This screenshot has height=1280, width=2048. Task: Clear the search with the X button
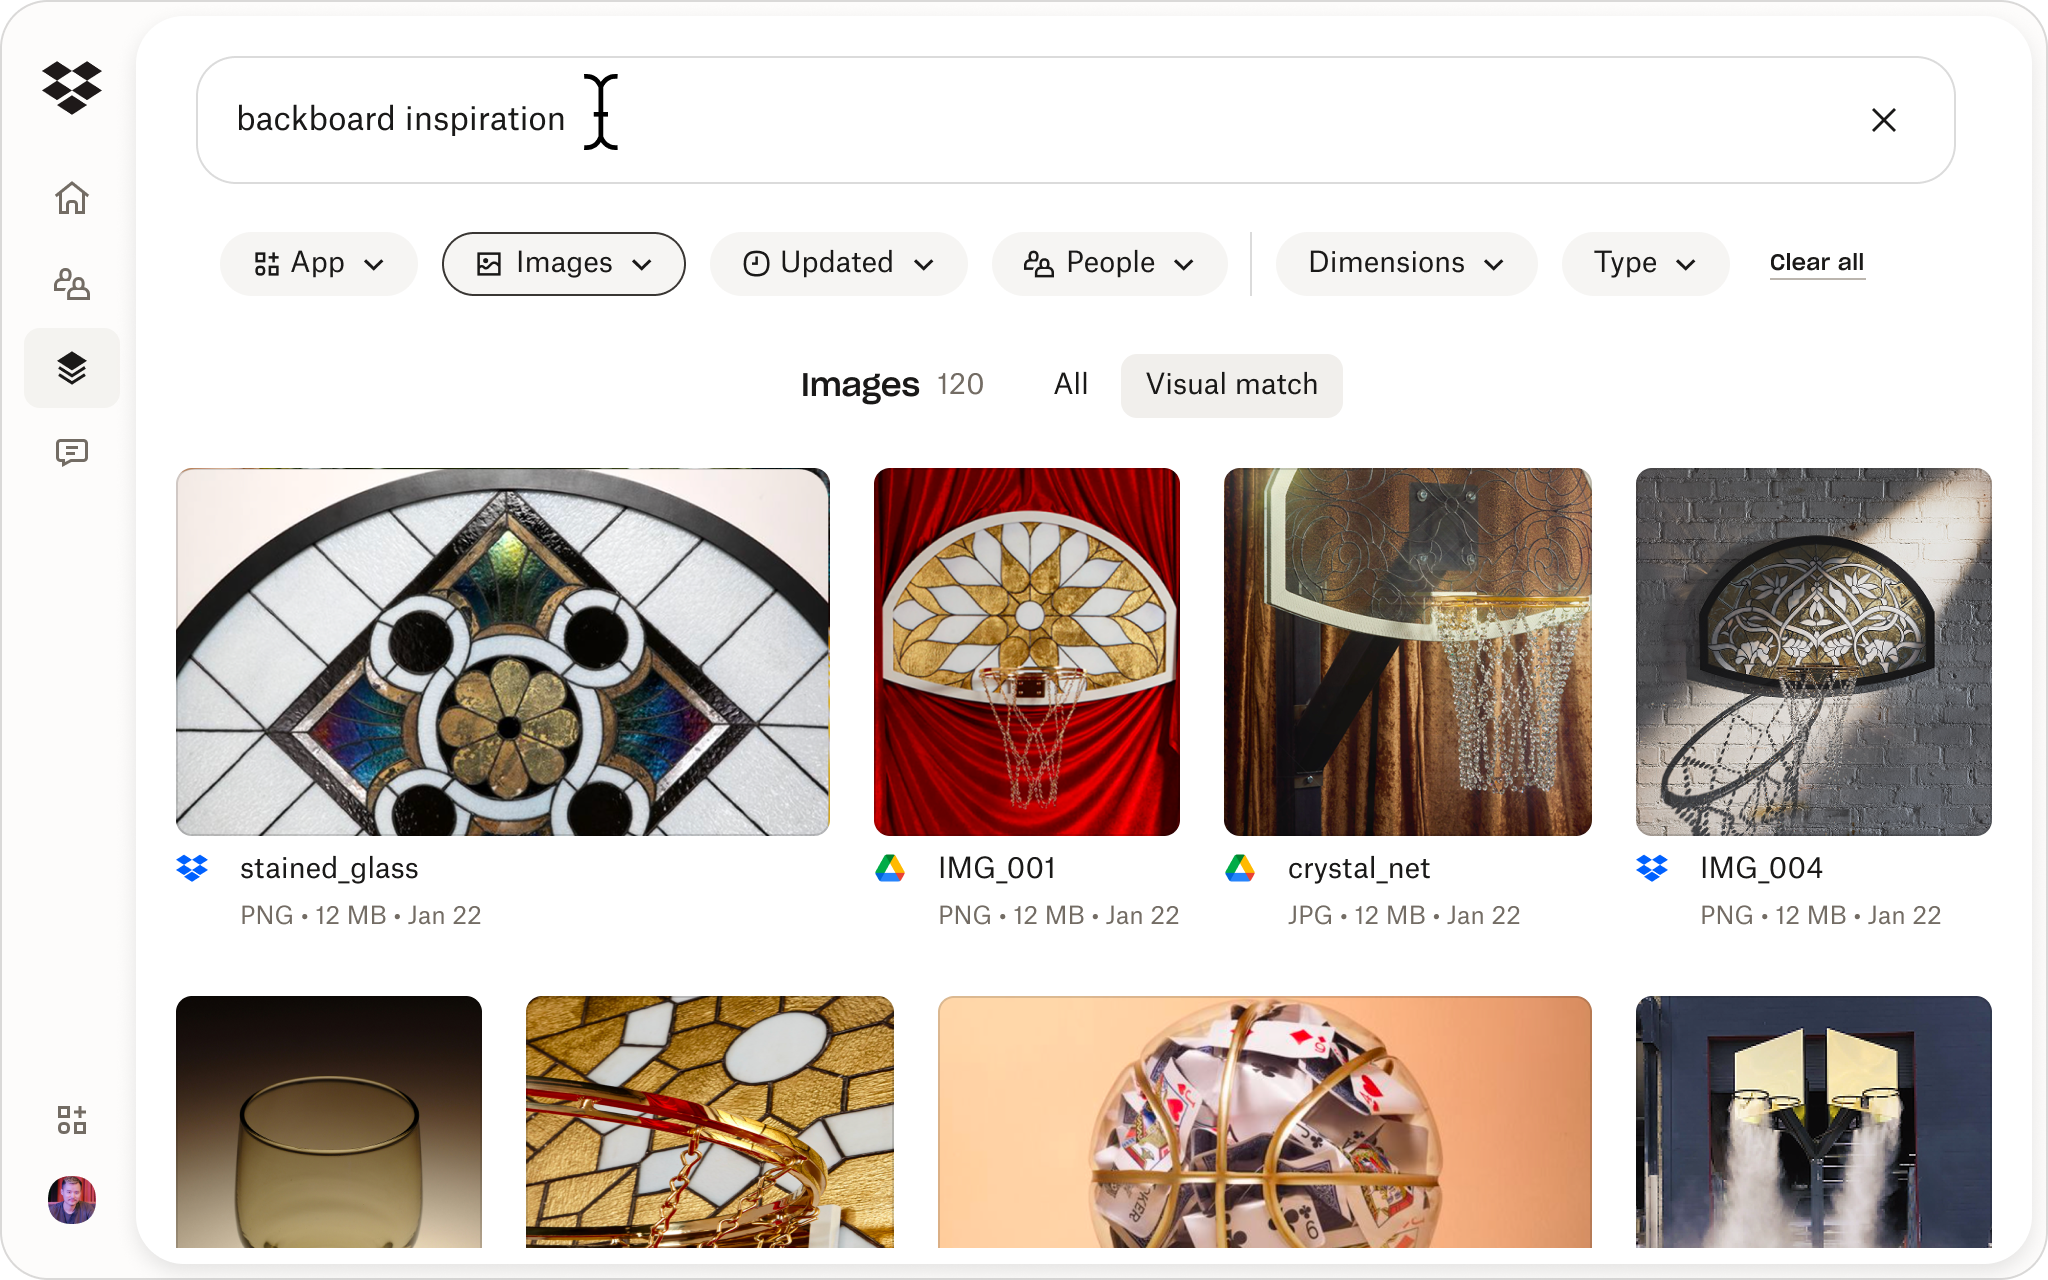coord(1884,119)
